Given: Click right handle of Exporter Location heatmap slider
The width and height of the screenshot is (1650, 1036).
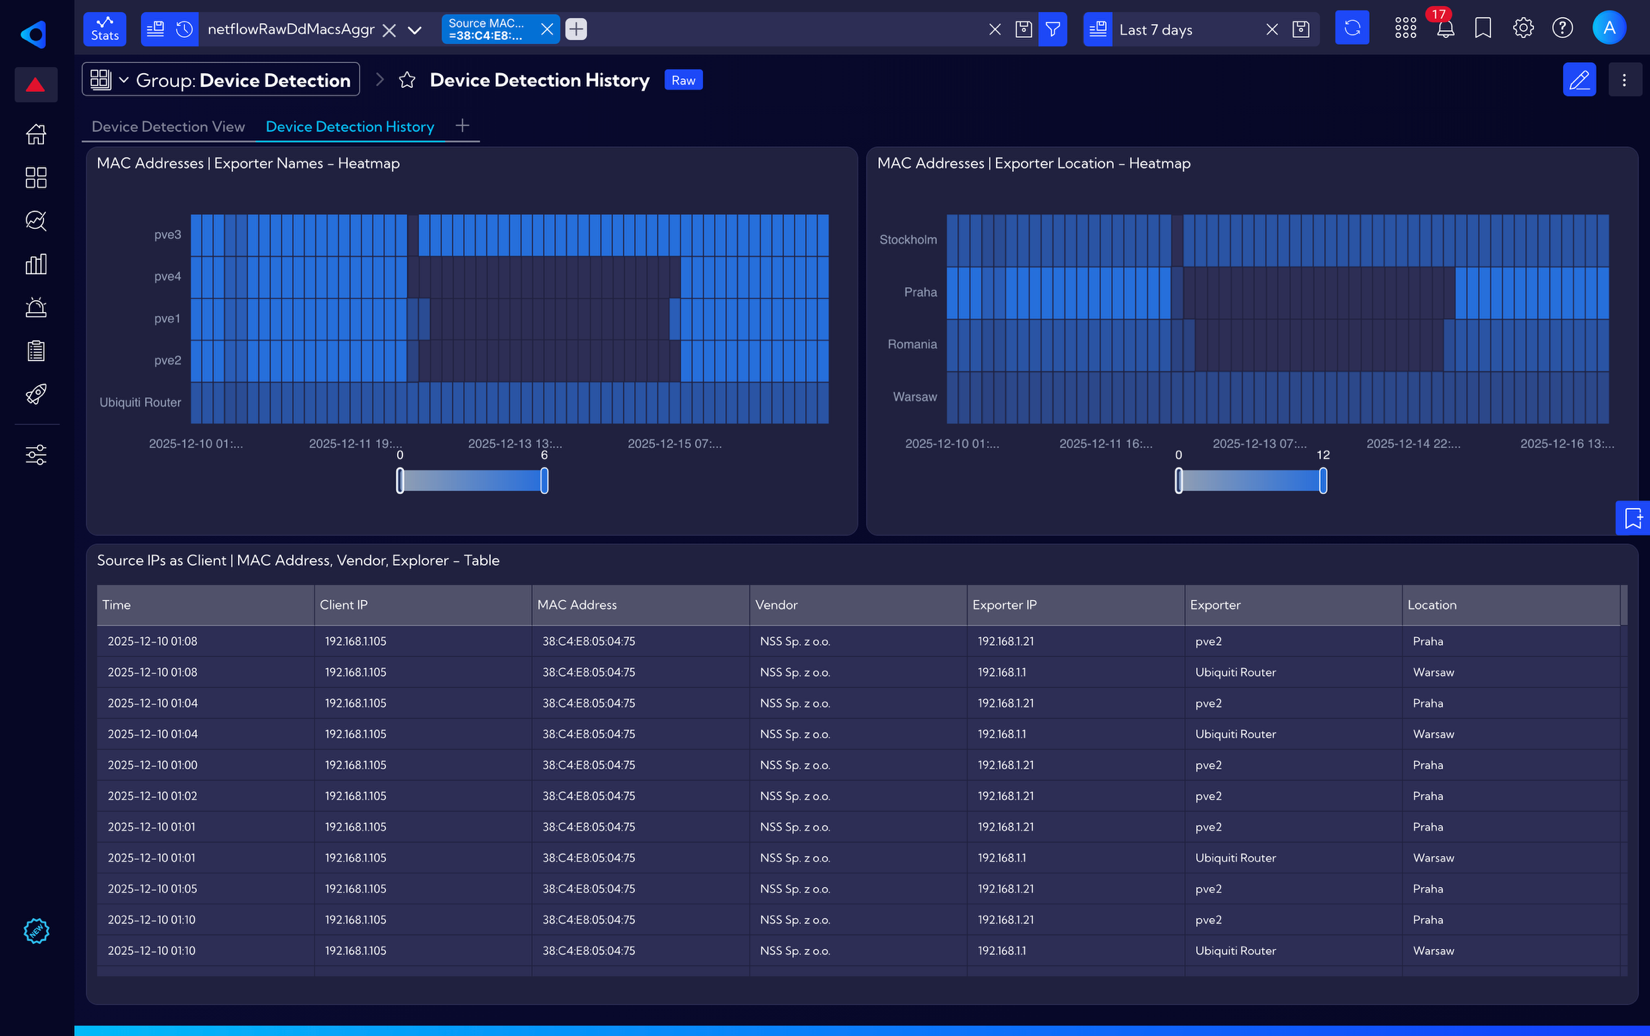Looking at the screenshot, I should coord(1323,481).
